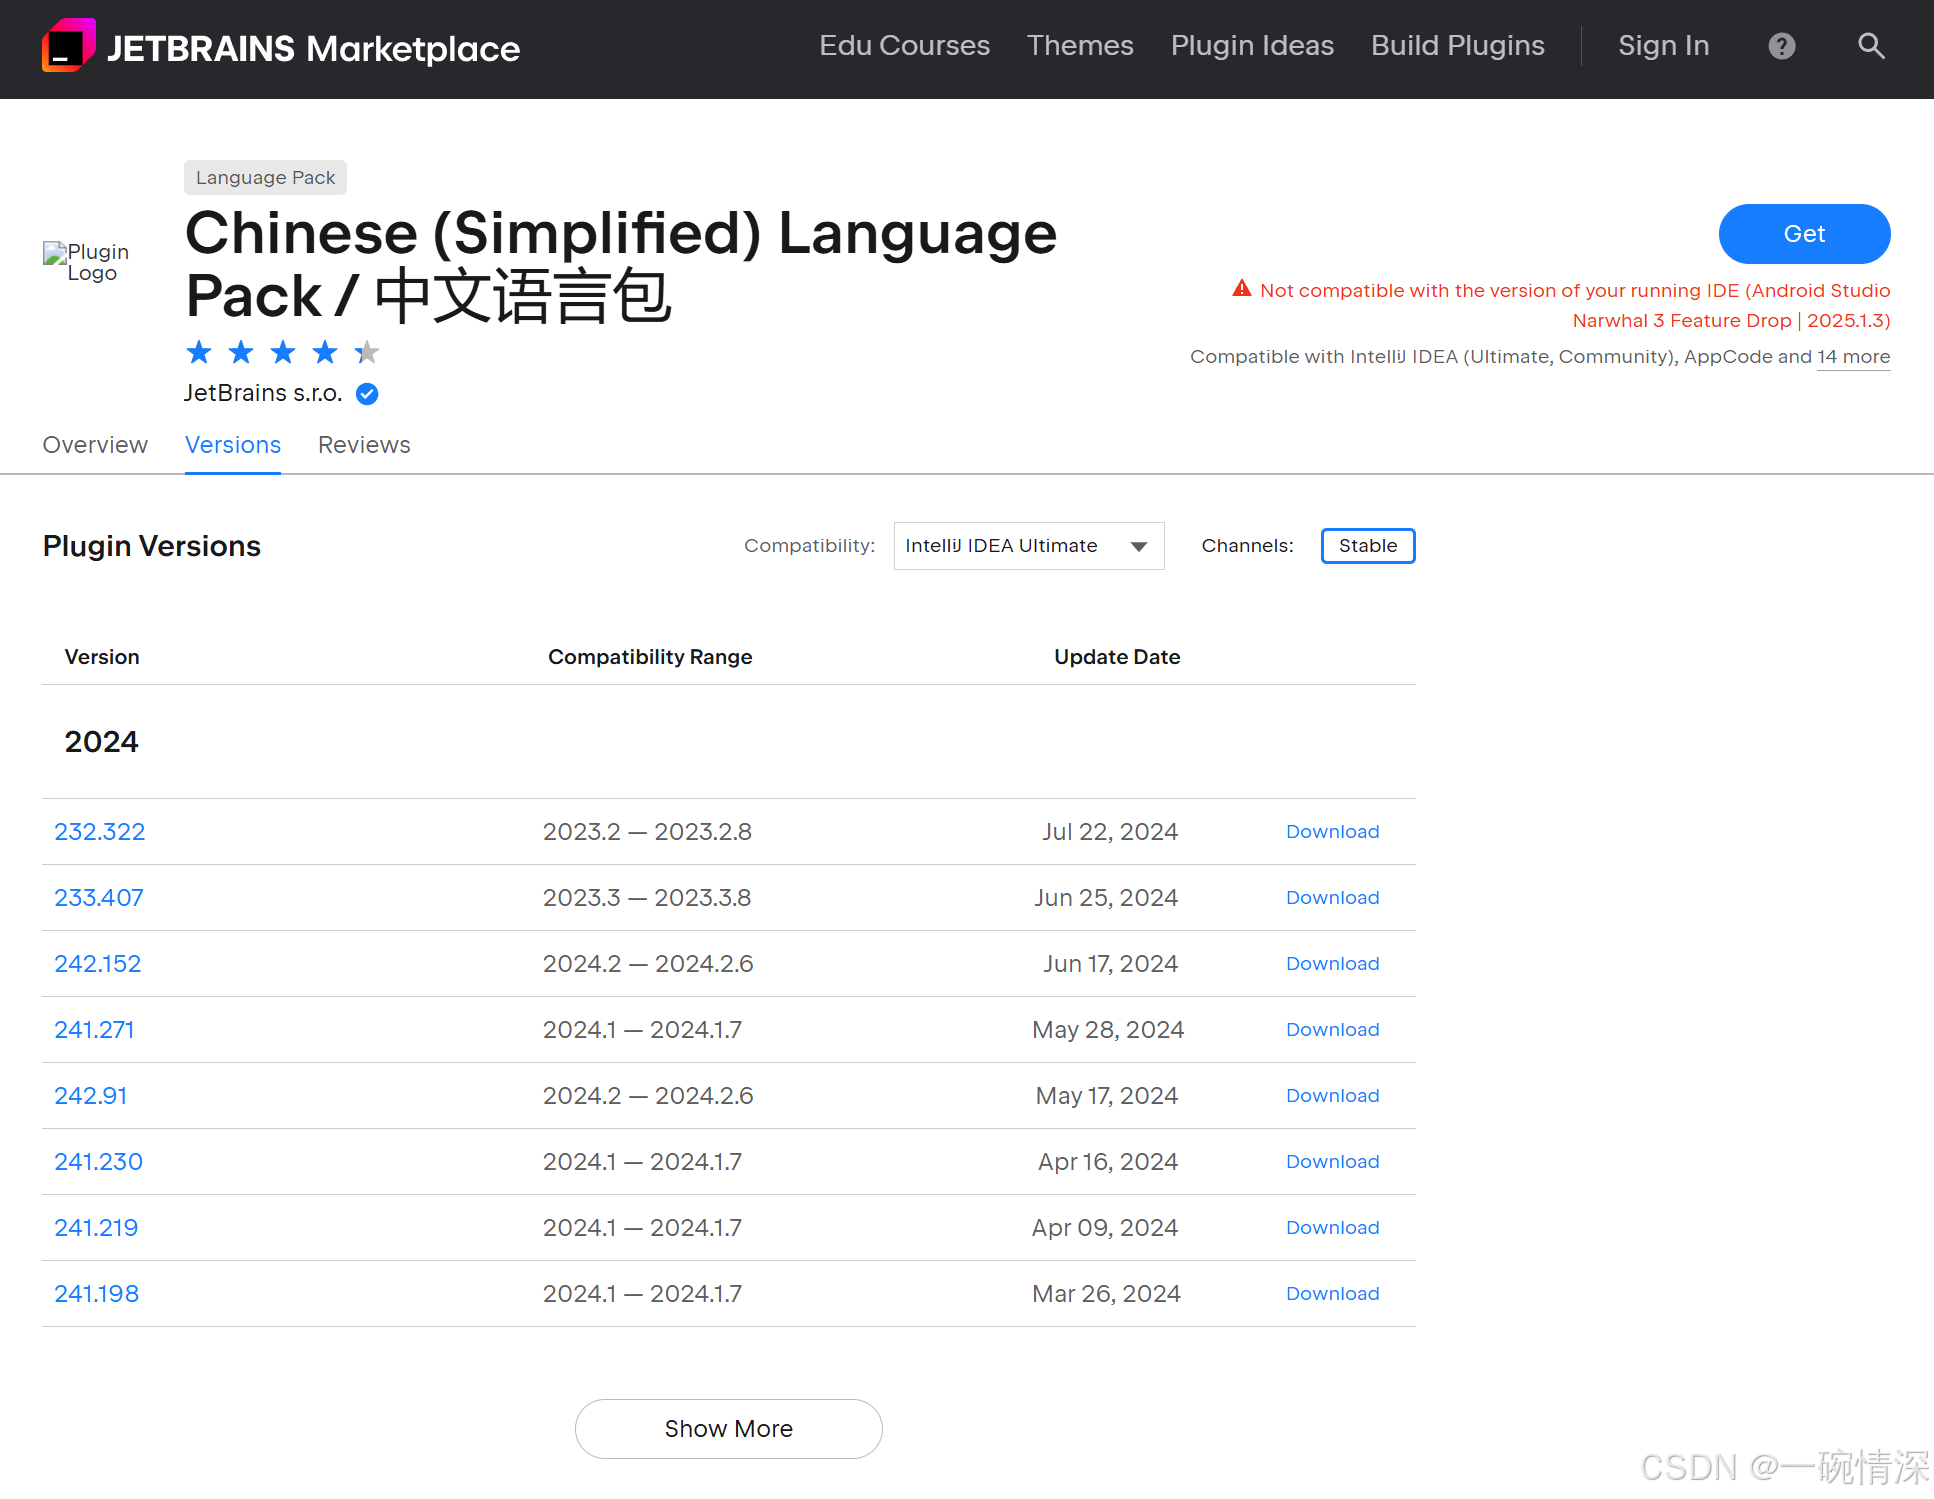Viewport: 1934px width, 1499px height.
Task: Open the Compatibility IntelliJ IDEA Ultimate dropdown
Action: tap(1029, 546)
